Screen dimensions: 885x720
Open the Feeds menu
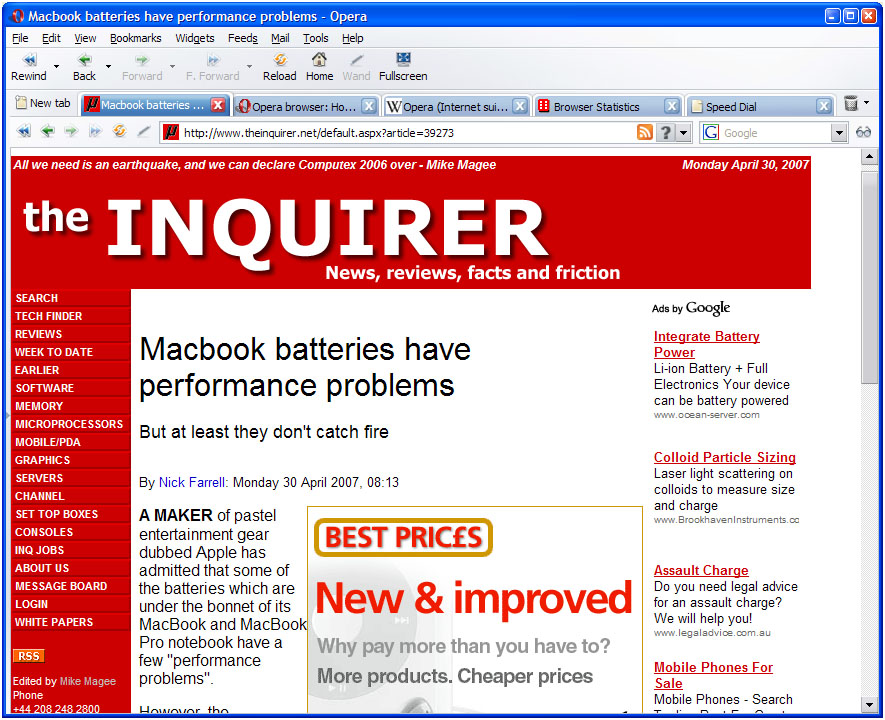click(243, 38)
